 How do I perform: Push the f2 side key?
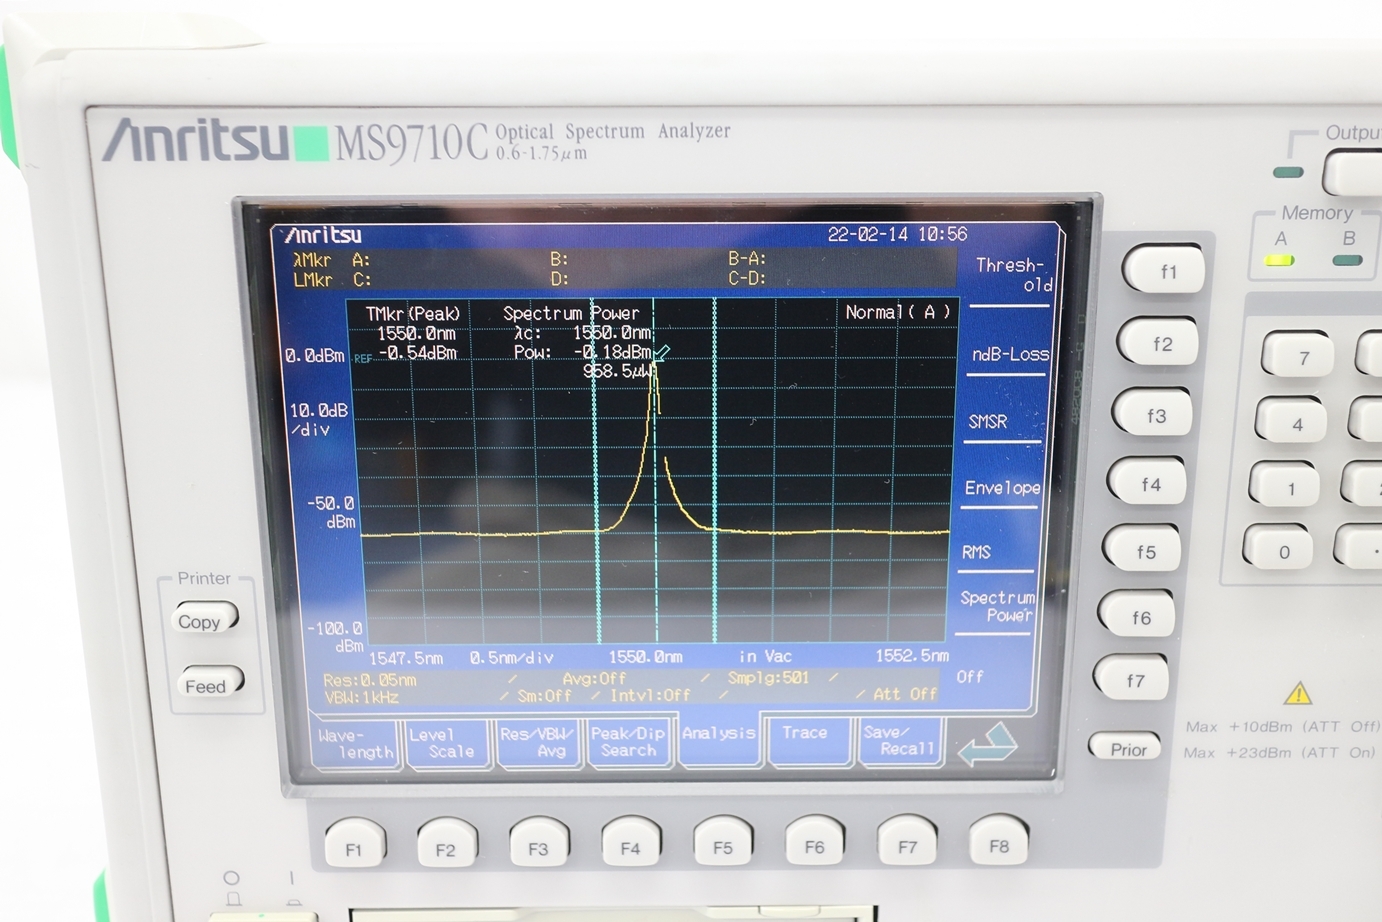[1160, 343]
